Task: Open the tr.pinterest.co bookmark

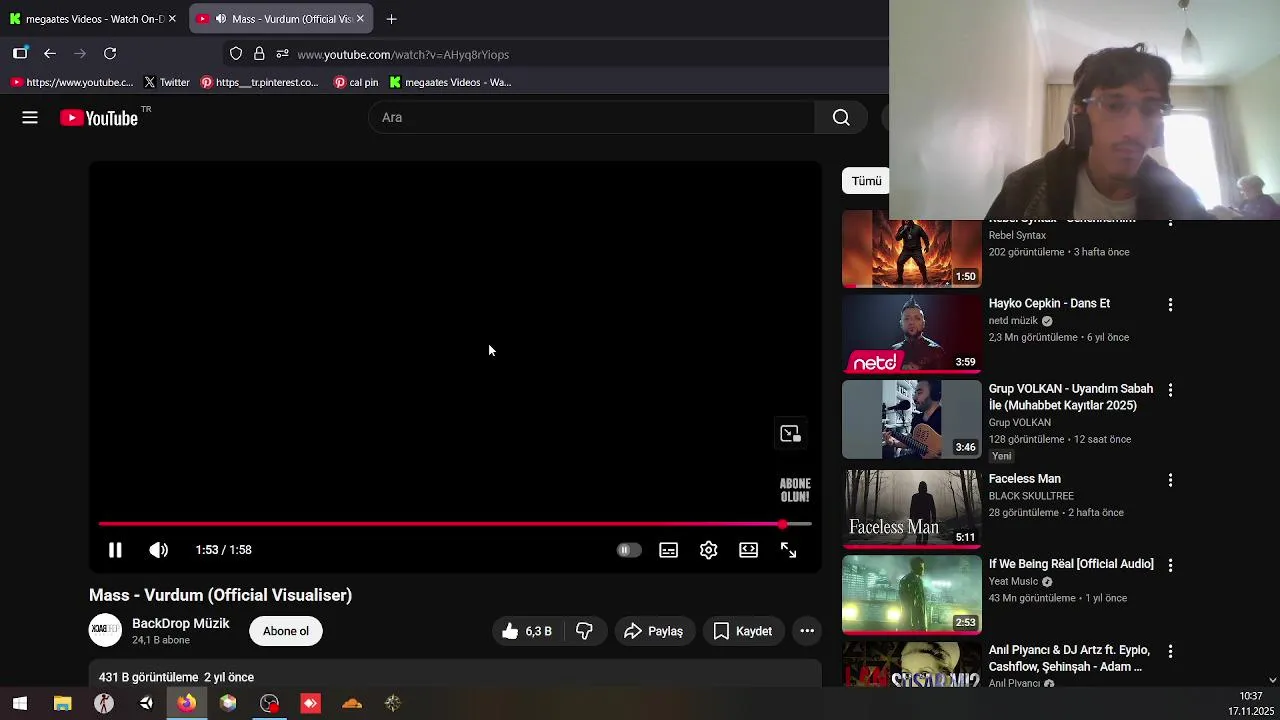Action: pos(259,82)
